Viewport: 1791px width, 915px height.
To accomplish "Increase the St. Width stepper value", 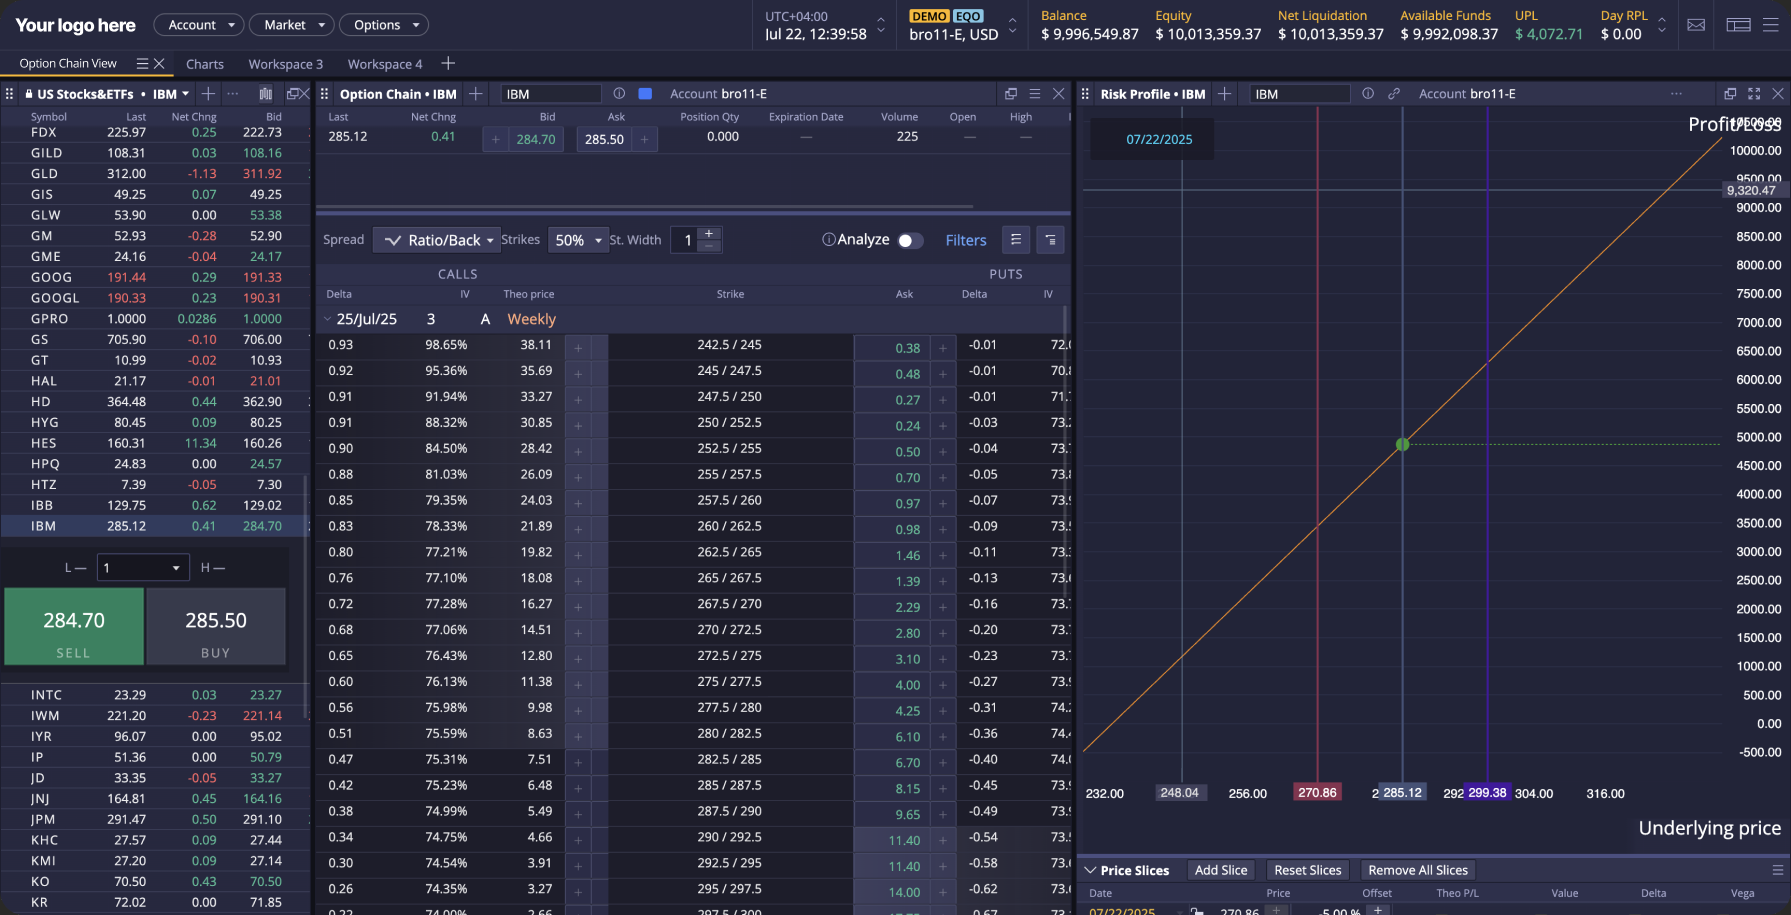I will click(709, 233).
